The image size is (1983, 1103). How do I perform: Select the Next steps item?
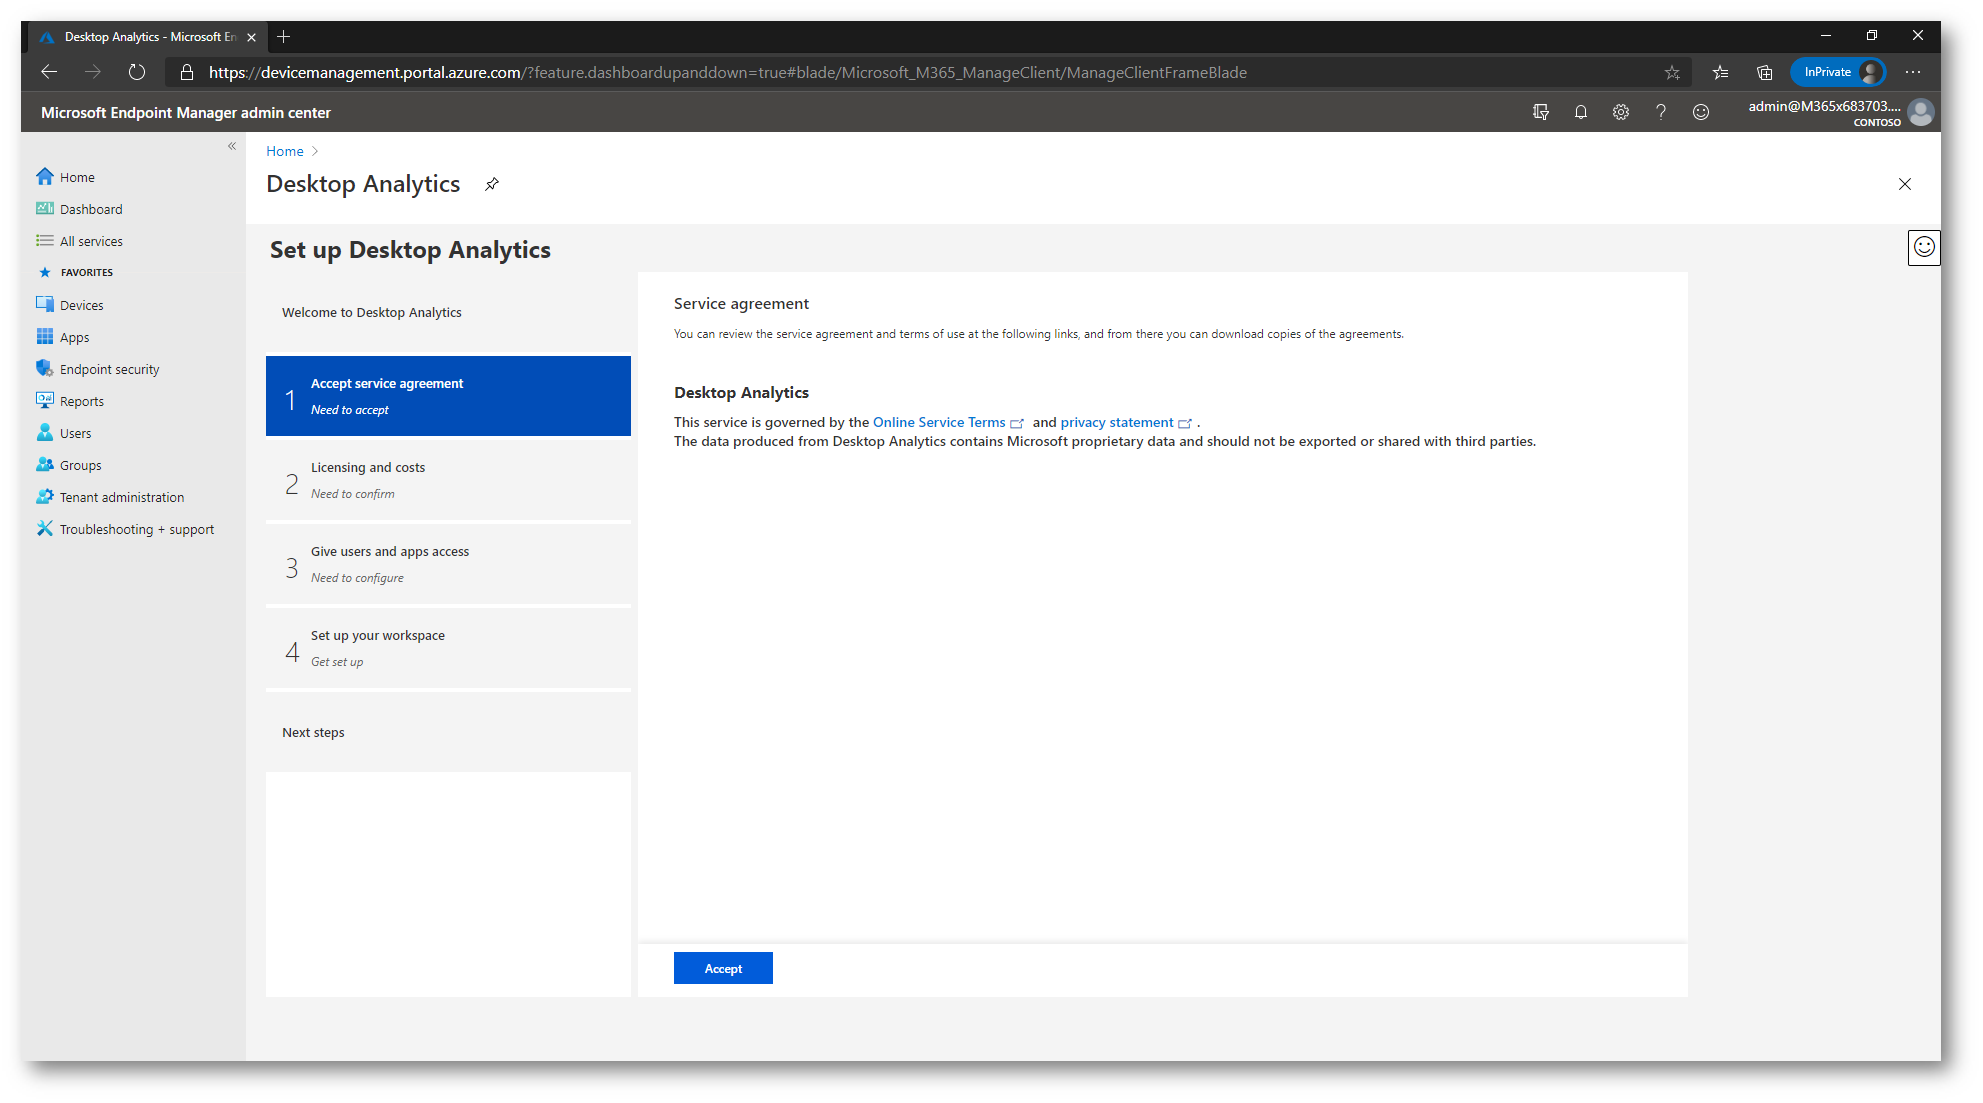tap(448, 732)
